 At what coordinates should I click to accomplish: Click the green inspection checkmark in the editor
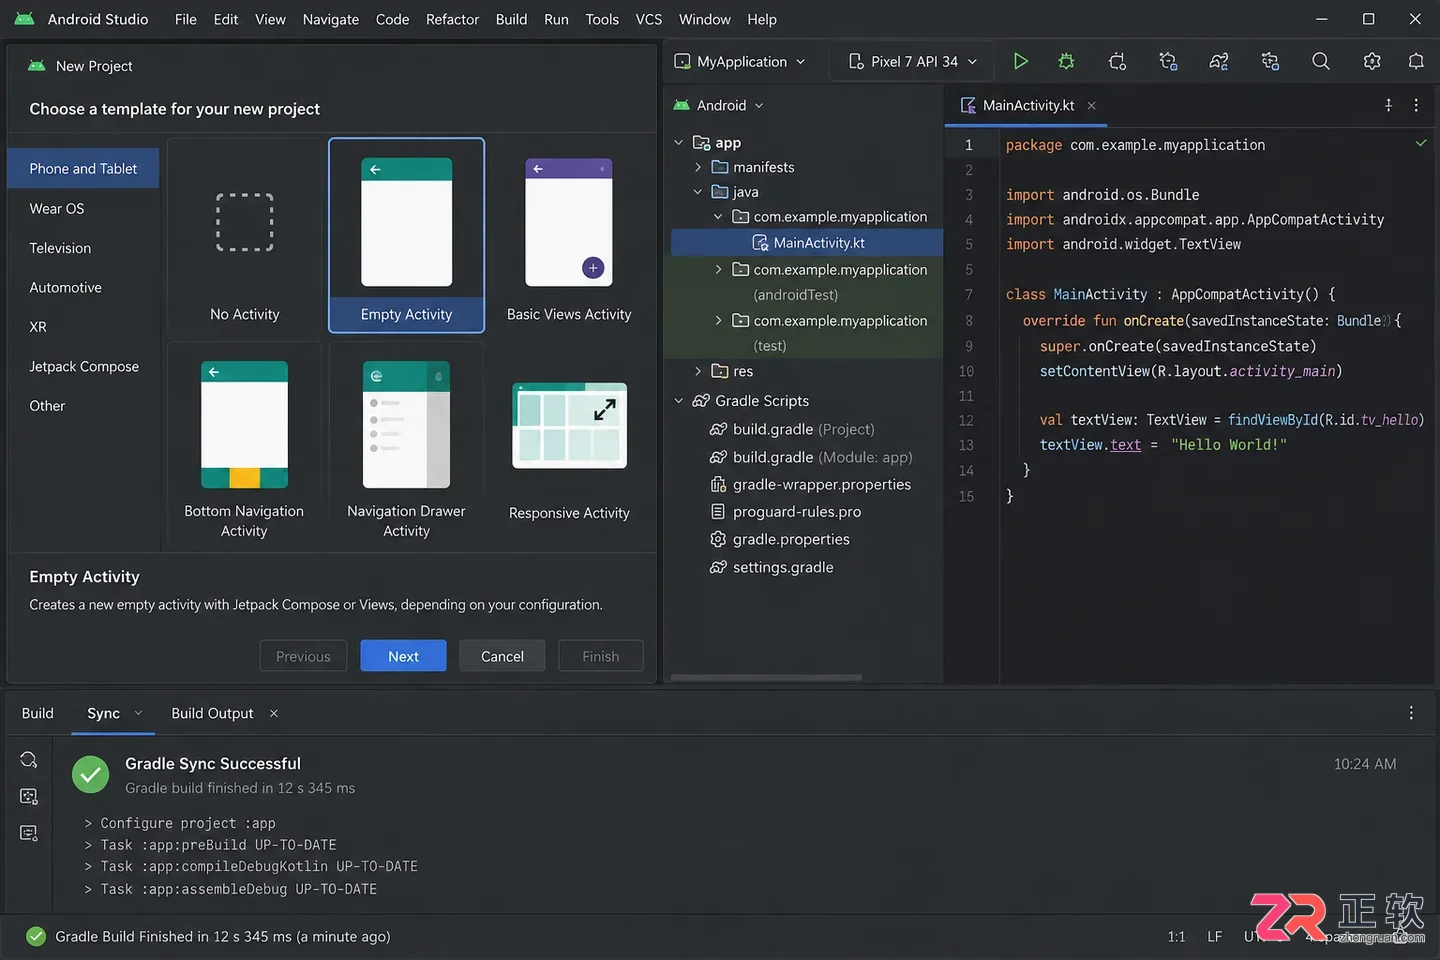click(x=1421, y=143)
